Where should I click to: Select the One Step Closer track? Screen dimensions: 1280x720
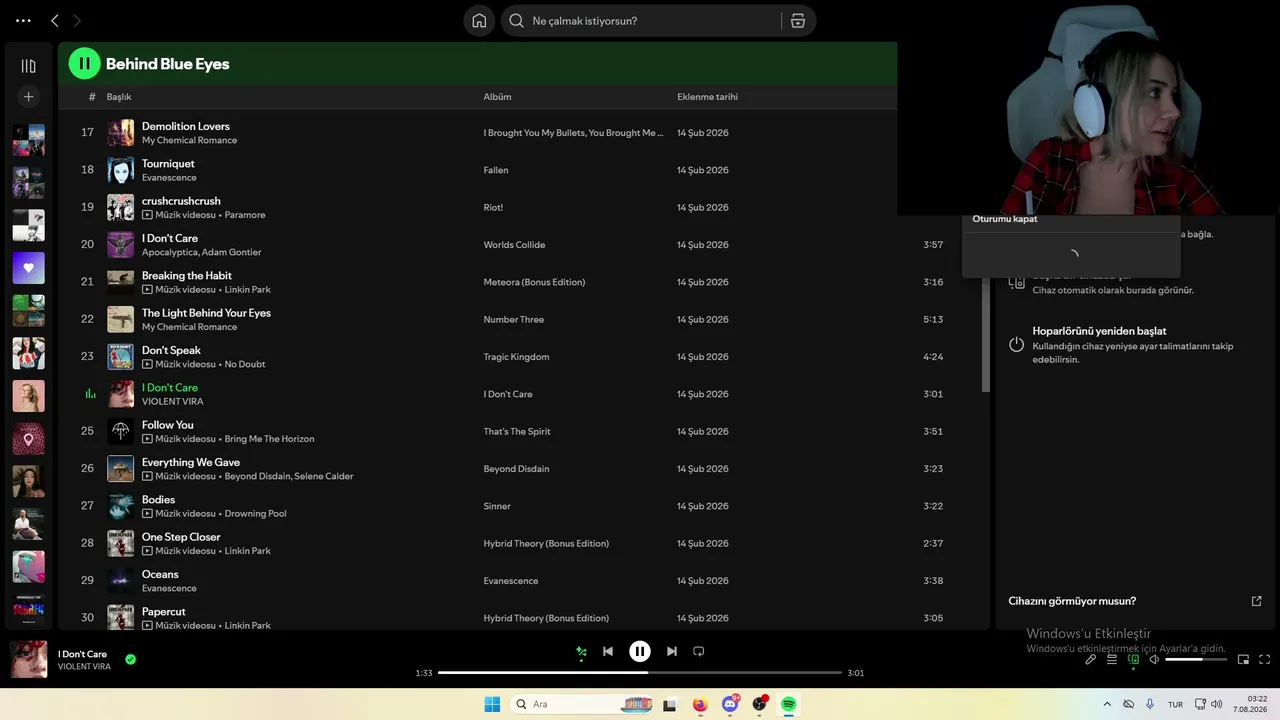point(181,537)
